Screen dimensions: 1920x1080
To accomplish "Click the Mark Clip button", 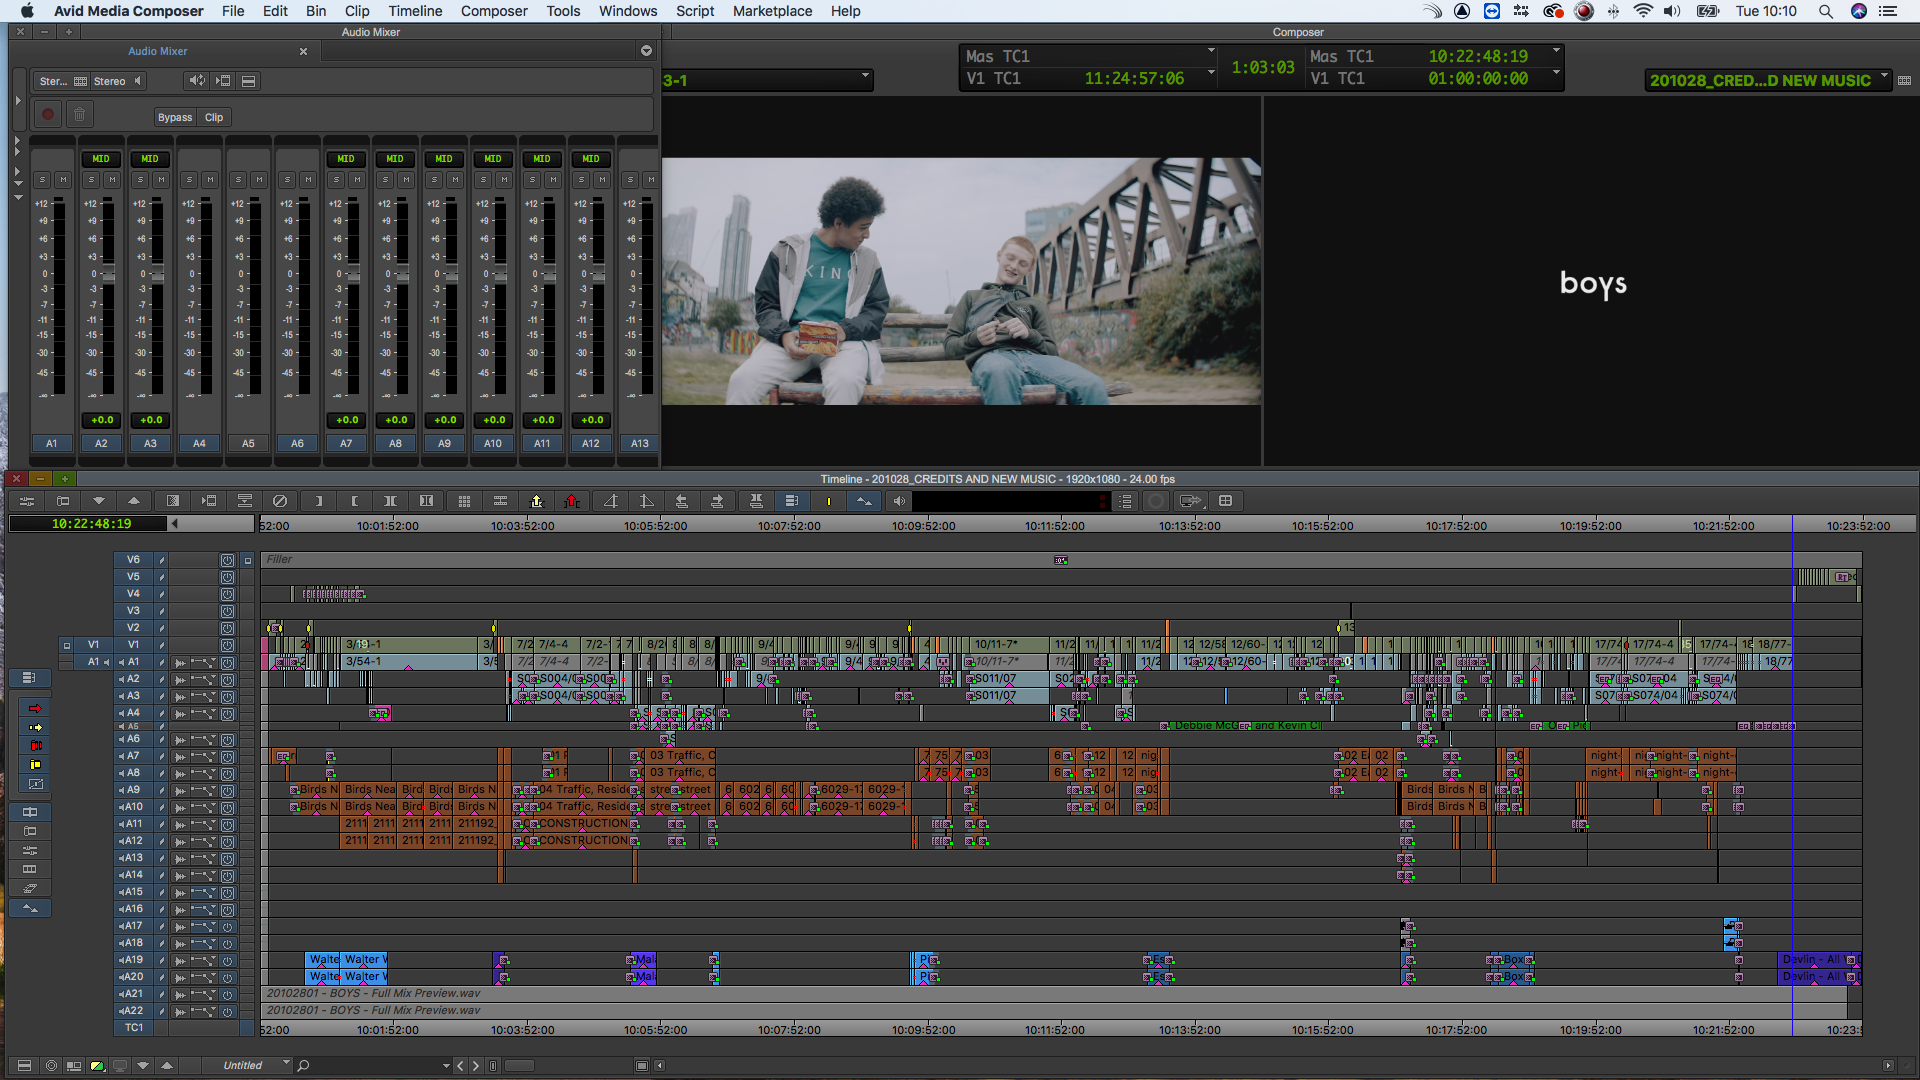I will [390, 501].
